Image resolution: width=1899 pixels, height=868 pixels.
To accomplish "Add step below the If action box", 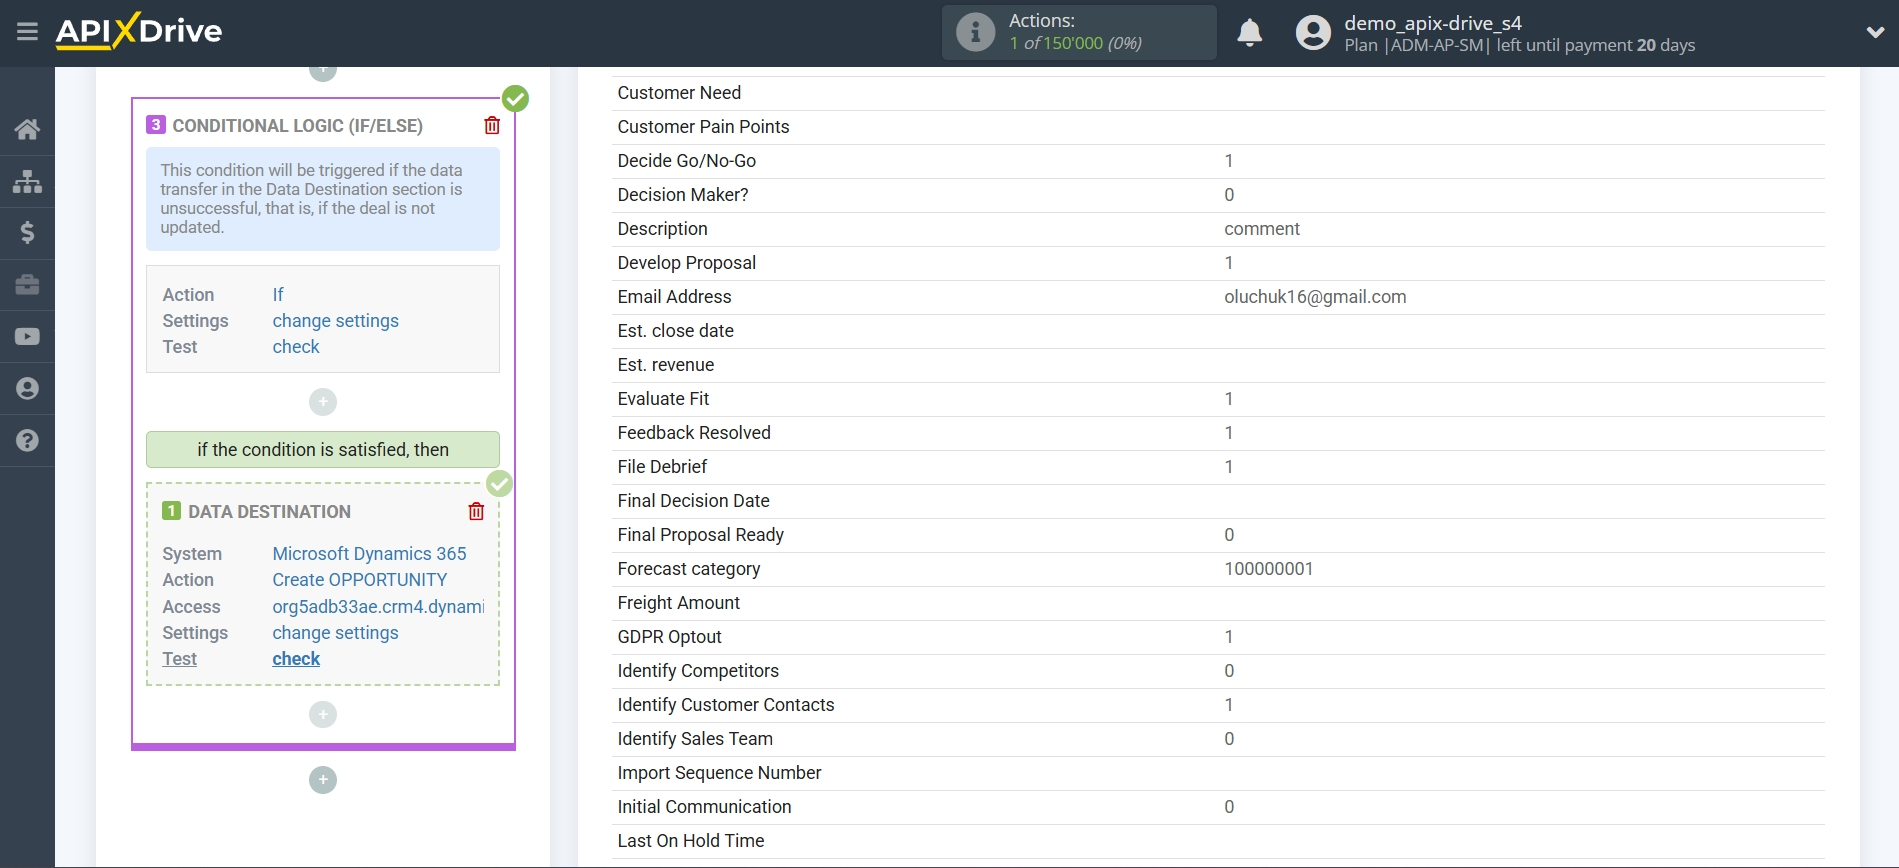I will [323, 402].
